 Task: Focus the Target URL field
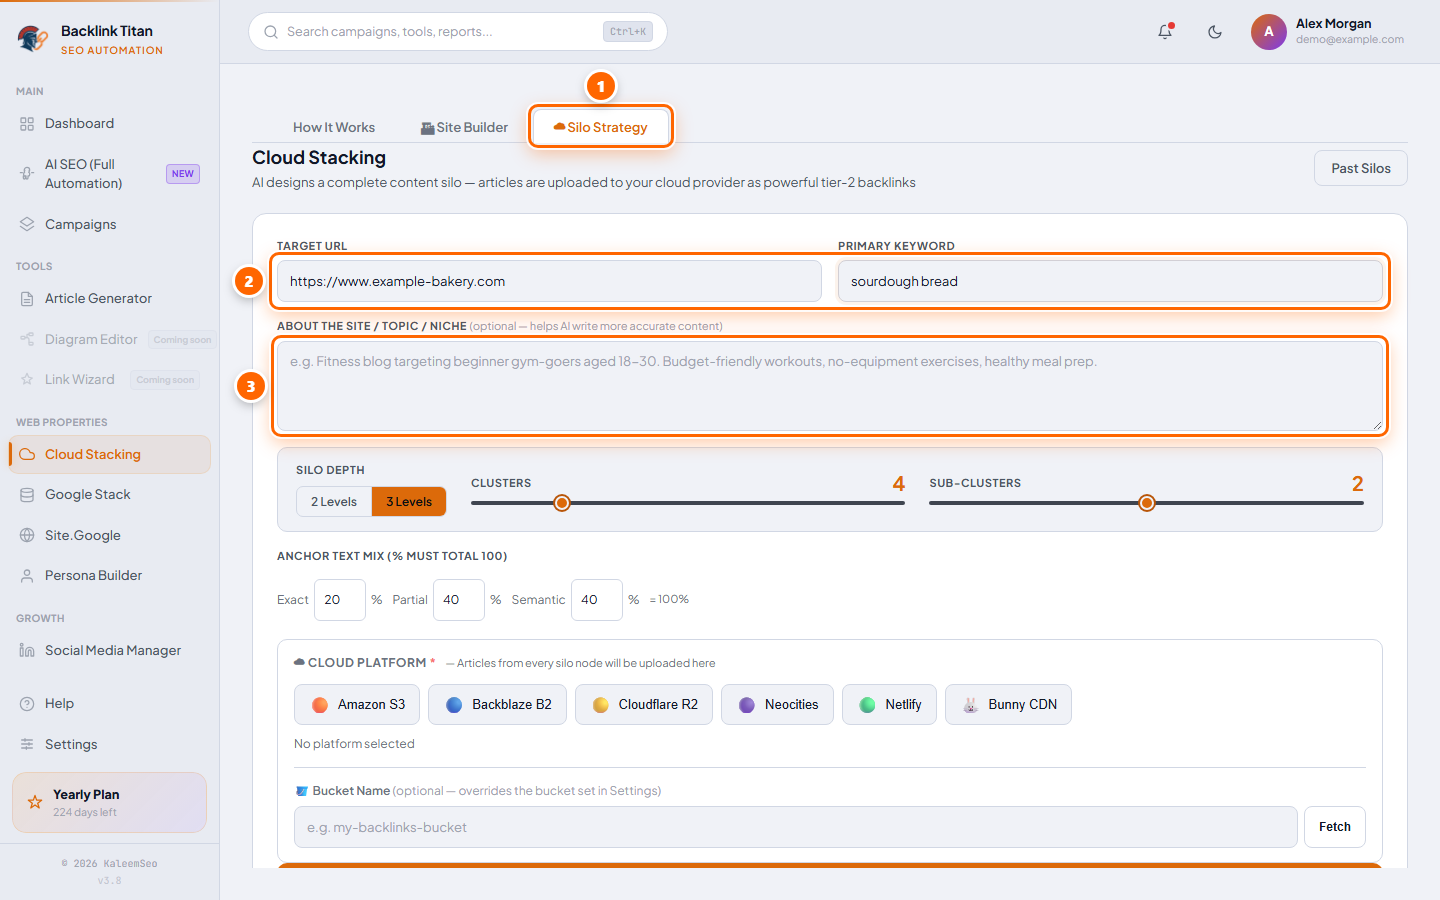[x=549, y=281]
